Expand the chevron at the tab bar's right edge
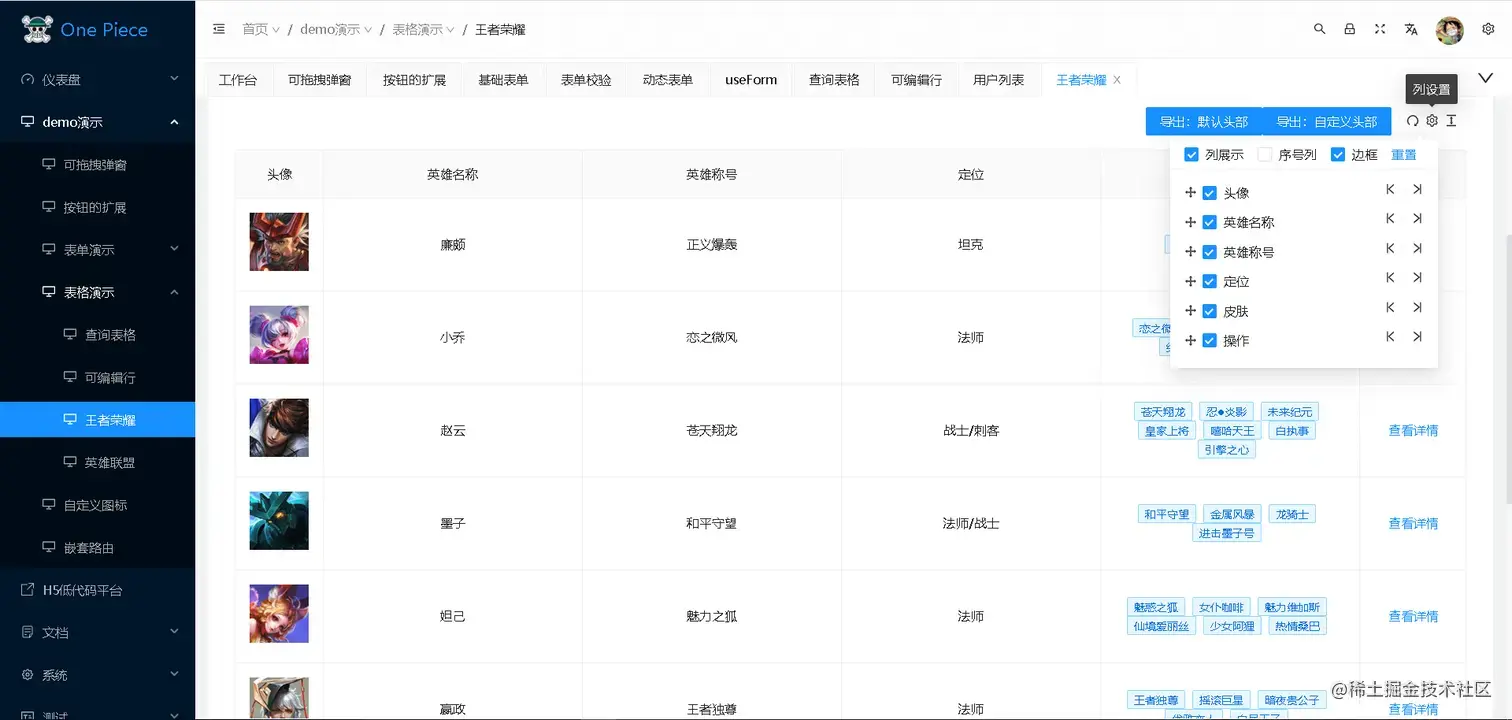Image resolution: width=1512 pixels, height=720 pixels. pos(1484,76)
